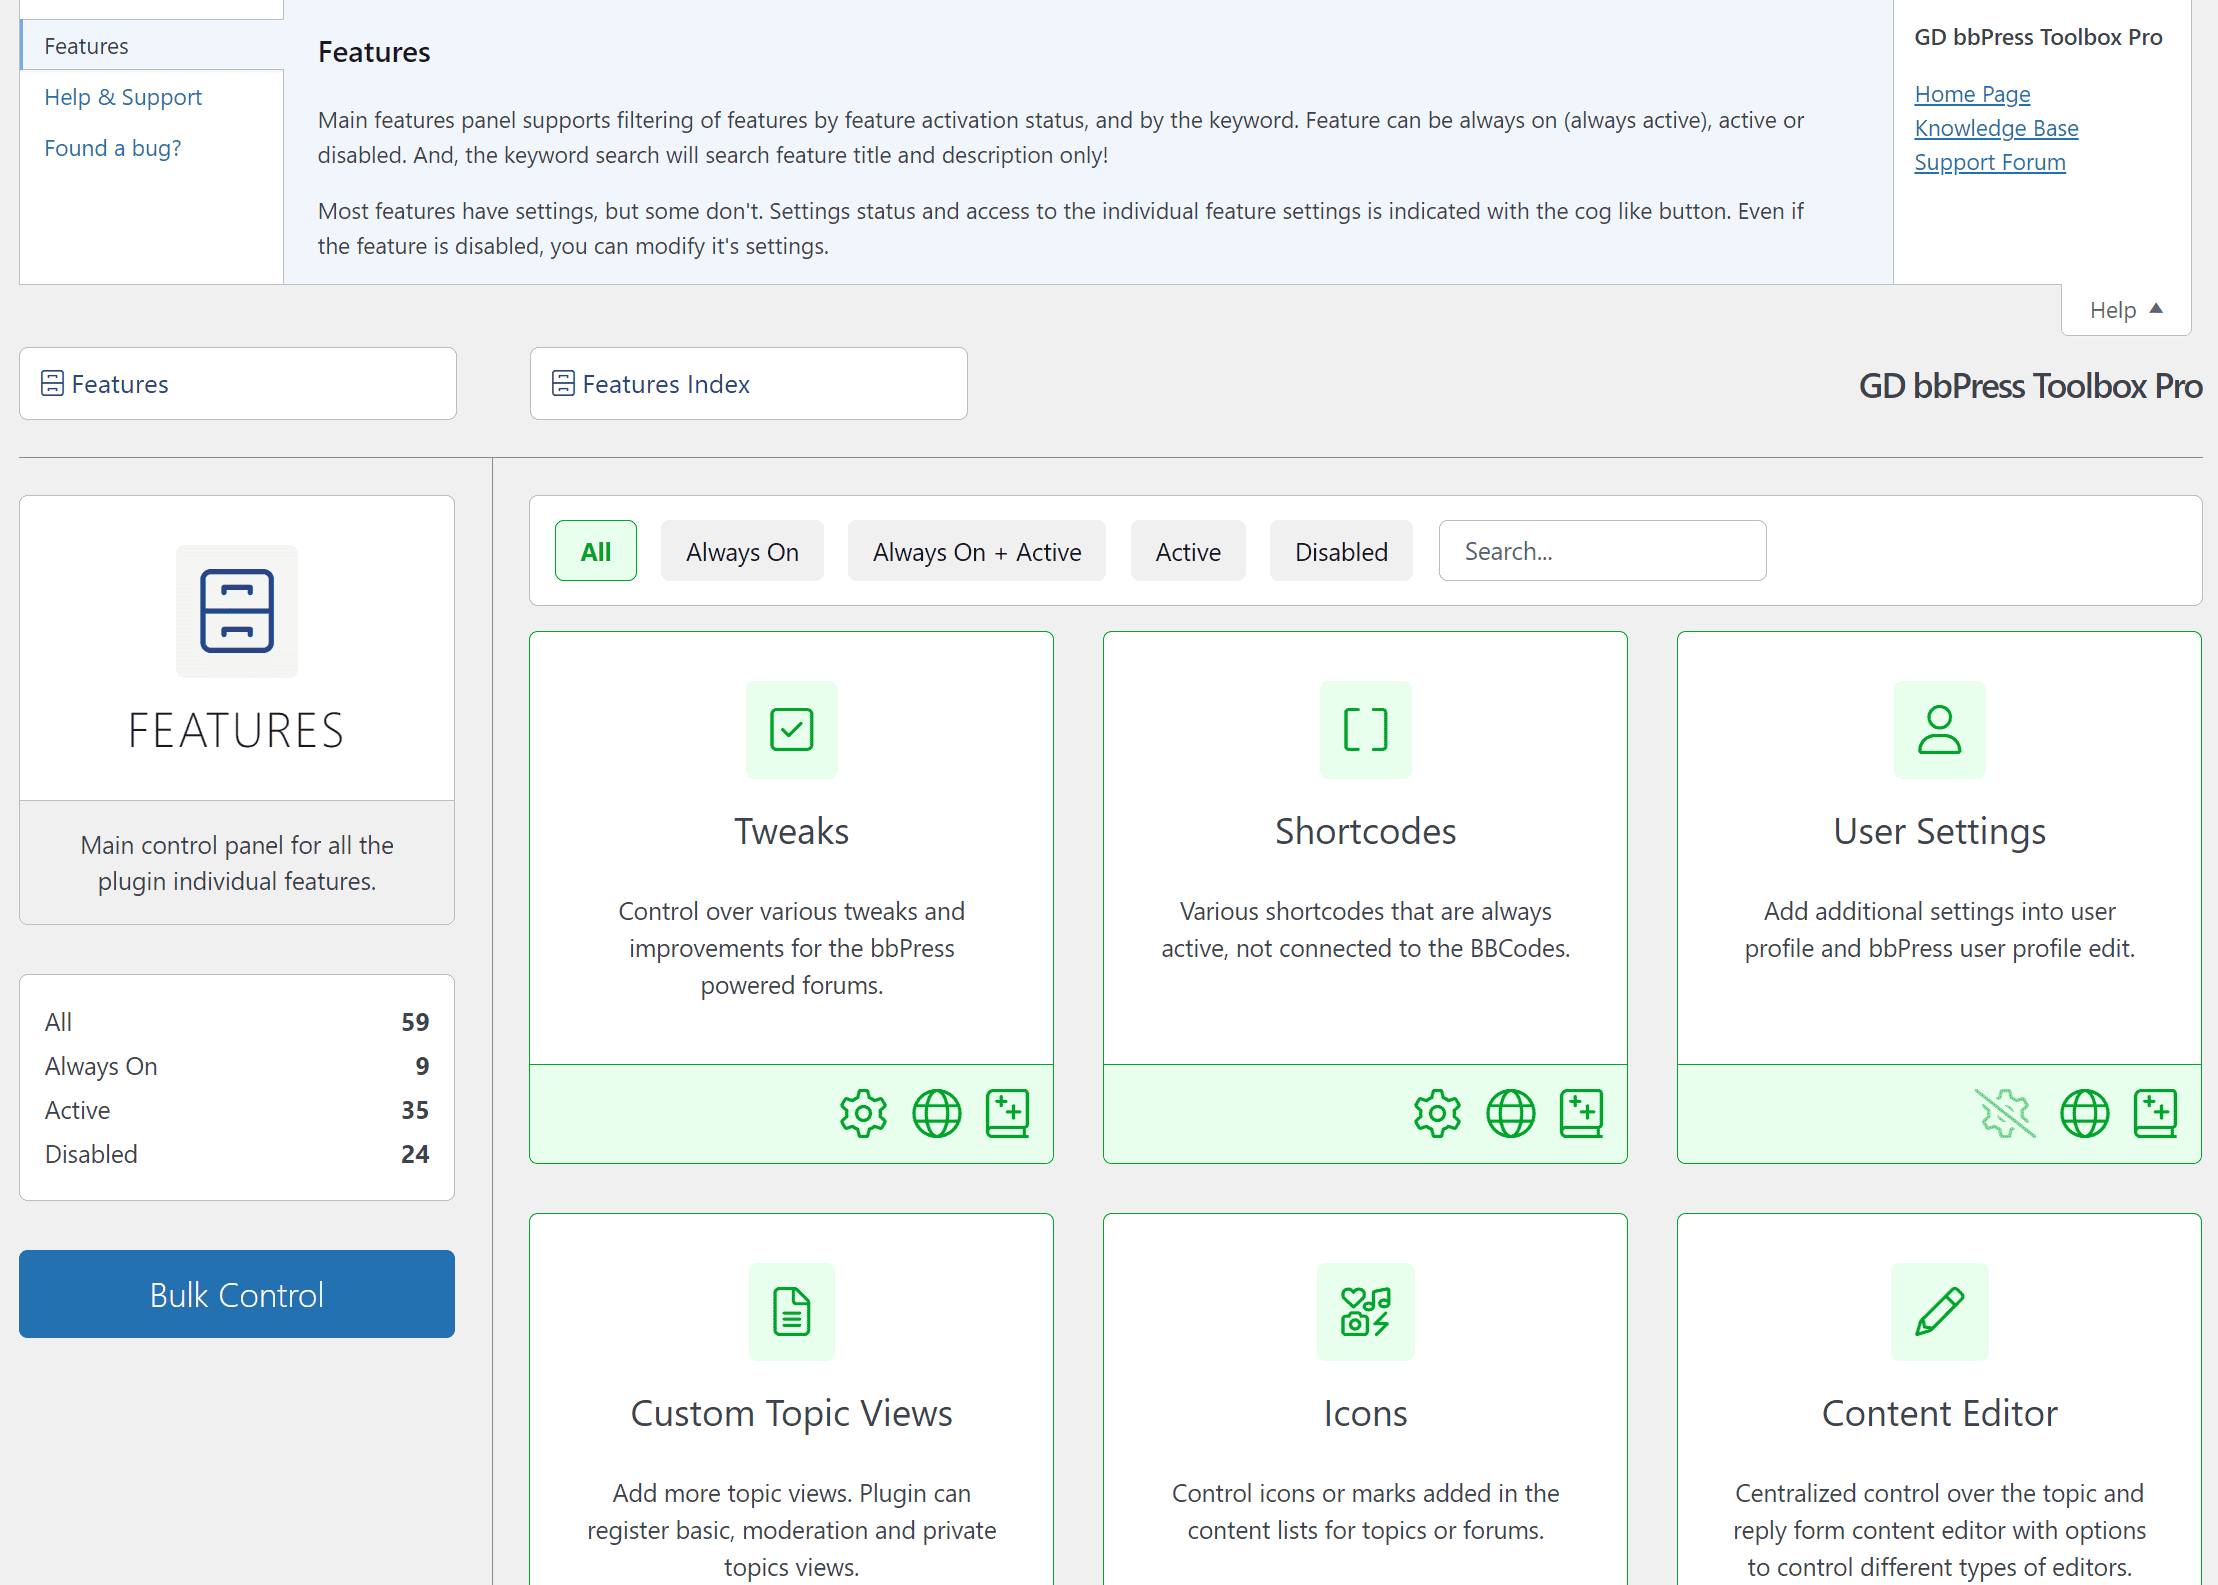Filter by Always On + Active

(977, 551)
